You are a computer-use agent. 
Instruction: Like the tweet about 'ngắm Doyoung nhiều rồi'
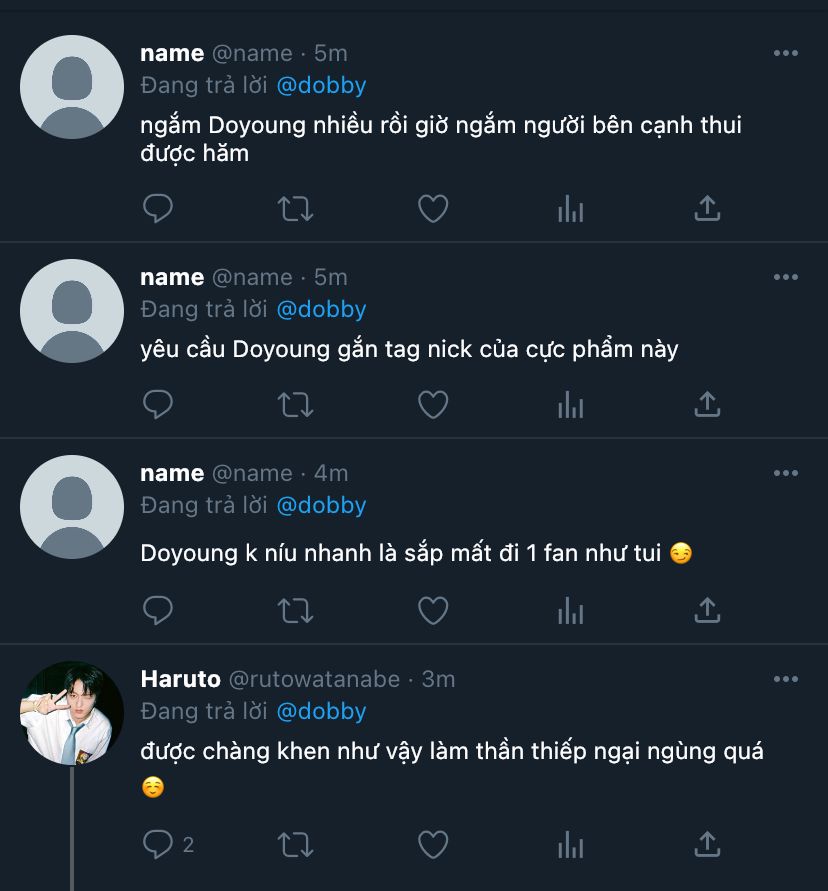click(x=432, y=209)
